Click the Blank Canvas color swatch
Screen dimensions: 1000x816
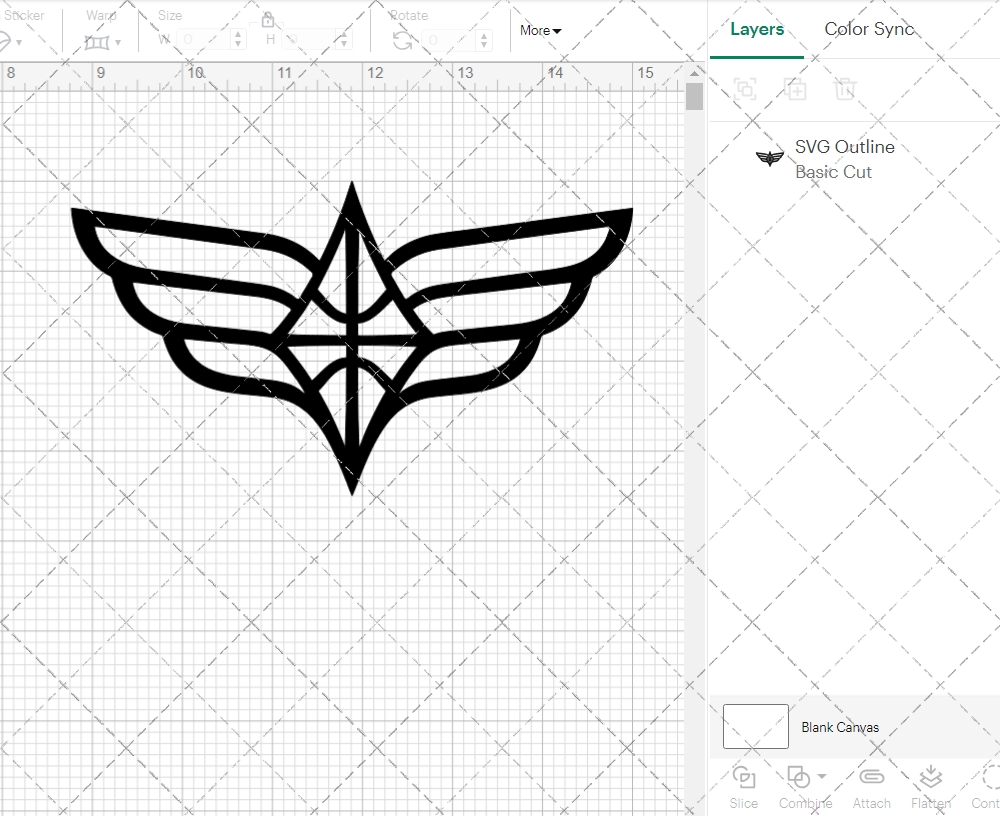(755, 727)
